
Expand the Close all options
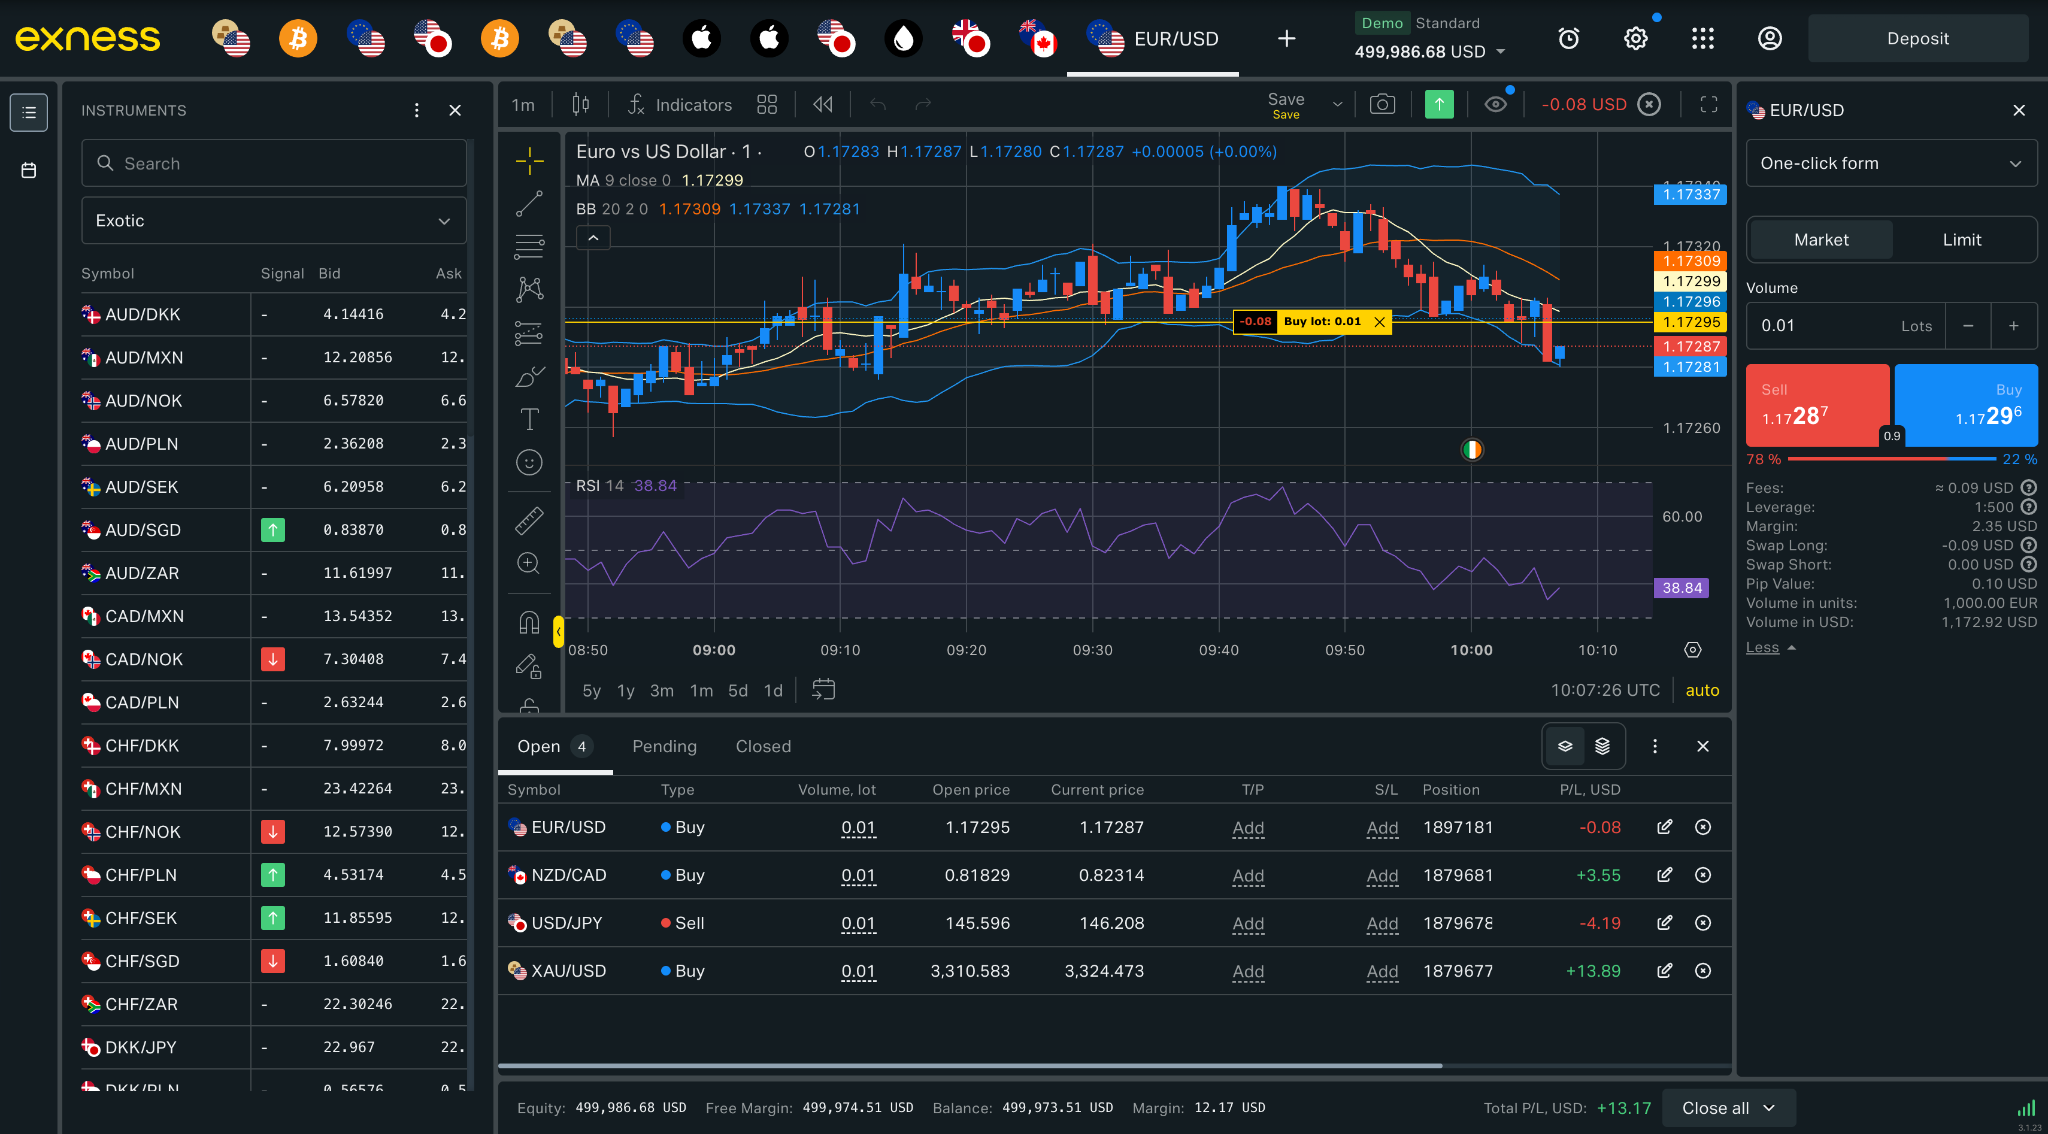pyautogui.click(x=1729, y=1108)
